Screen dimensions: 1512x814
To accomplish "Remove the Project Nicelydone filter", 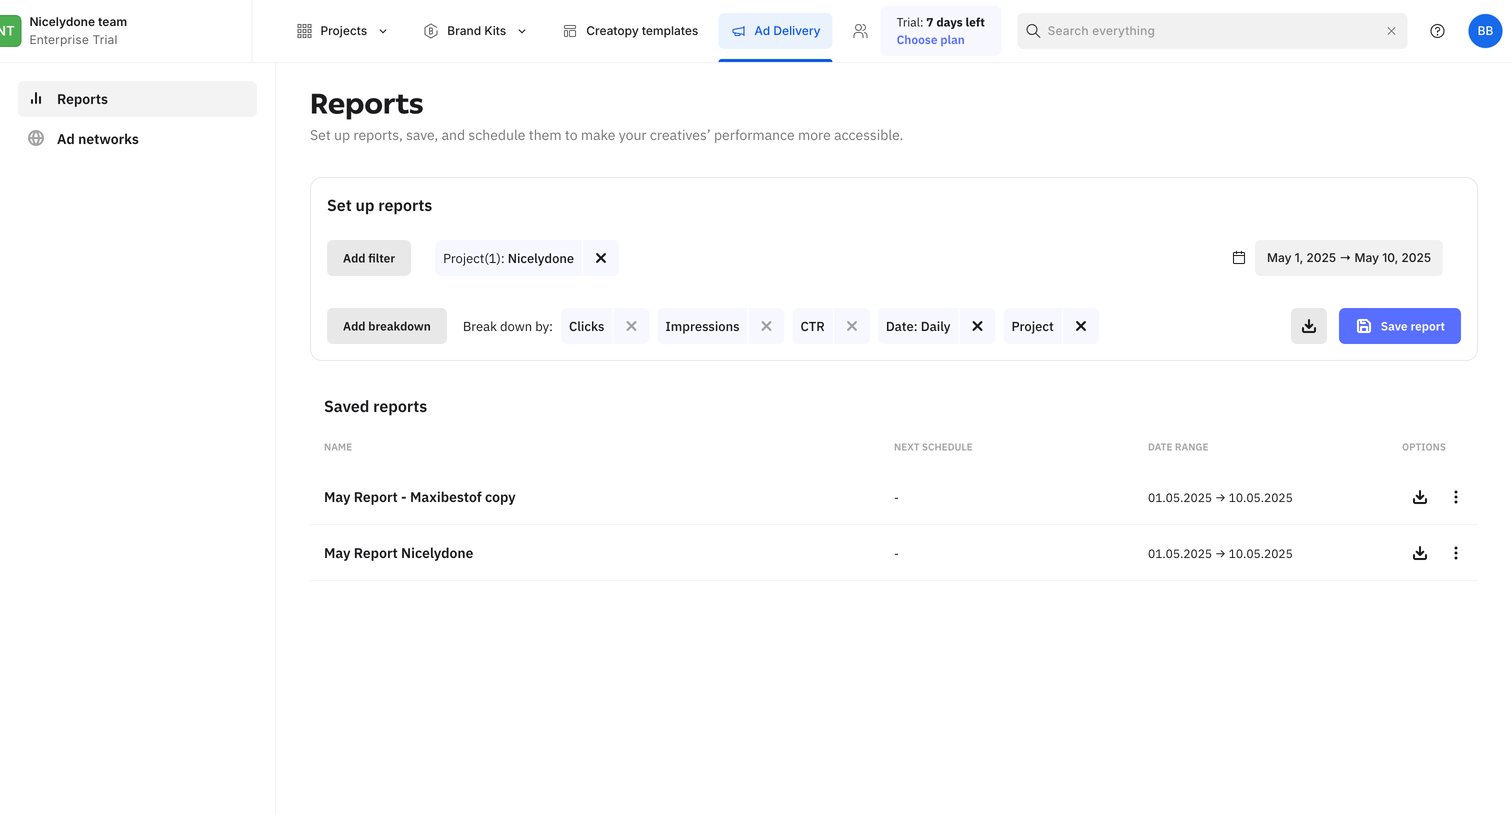I will (601, 258).
